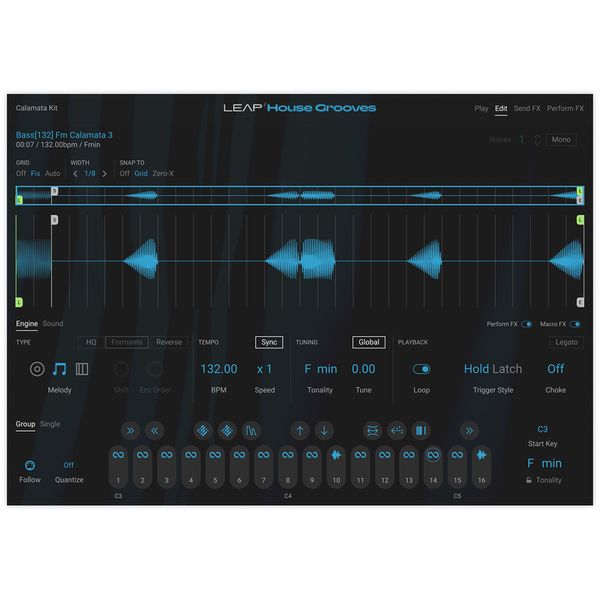Image resolution: width=600 pixels, height=600 pixels.
Task: Switch to the Sound tab
Action: coord(53,324)
